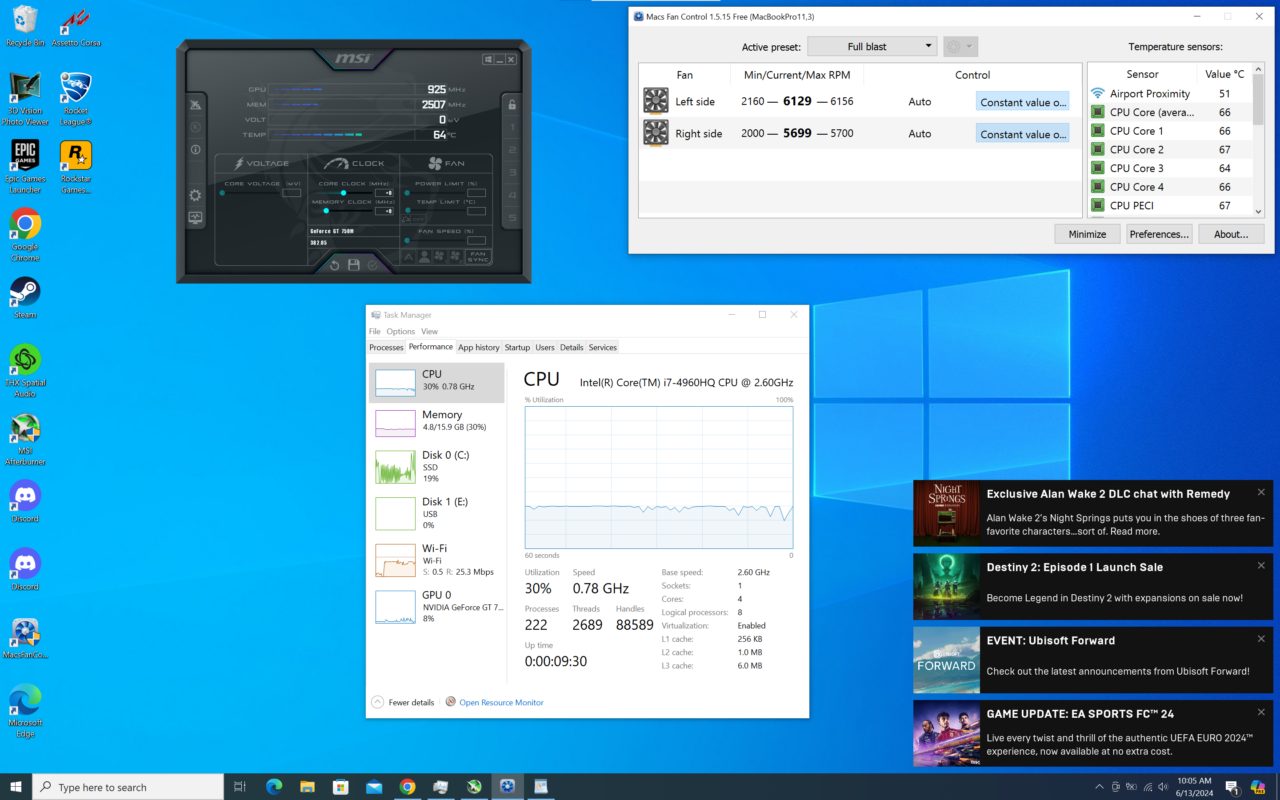Viewport: 1280px width, 800px height.
Task: Open the hardware monitor icon in Afterburner
Action: click(x=196, y=217)
